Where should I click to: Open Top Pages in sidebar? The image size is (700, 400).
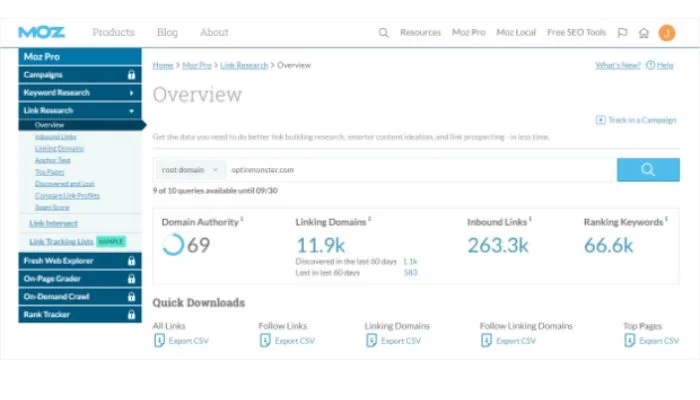pos(50,172)
